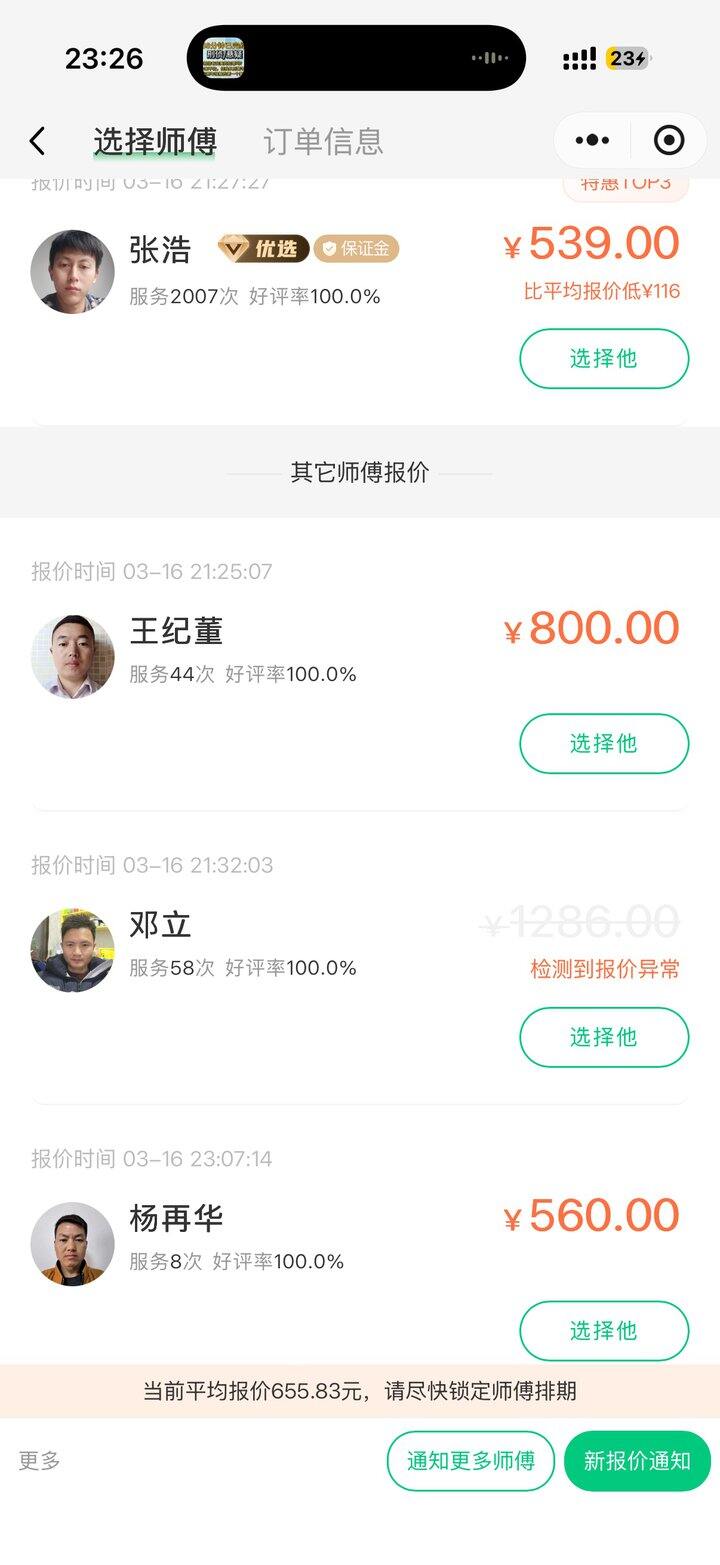Tap the 优选 diamond badge
Image resolution: width=720 pixels, height=1565 pixels.
pyautogui.click(x=263, y=249)
